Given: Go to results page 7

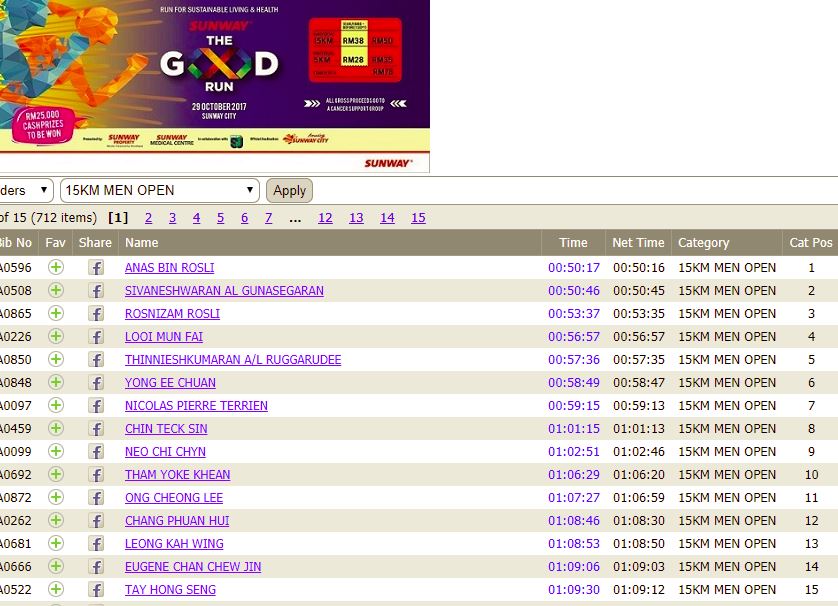Looking at the screenshot, I should coord(268,217).
